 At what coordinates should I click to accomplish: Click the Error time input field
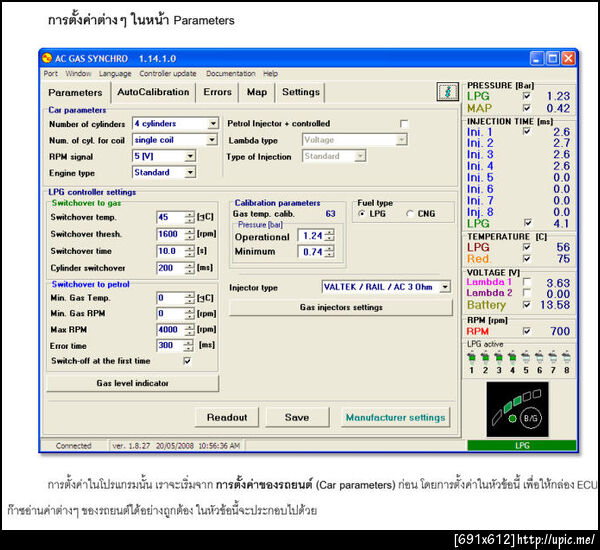[171, 346]
